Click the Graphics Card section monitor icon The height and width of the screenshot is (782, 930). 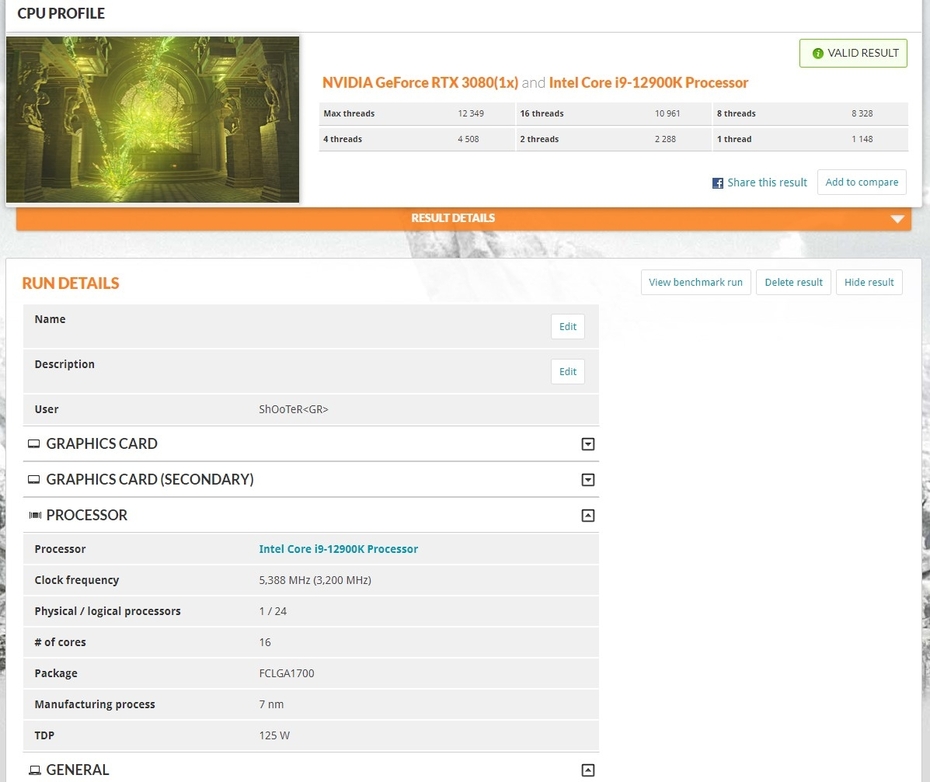[x=34, y=444]
